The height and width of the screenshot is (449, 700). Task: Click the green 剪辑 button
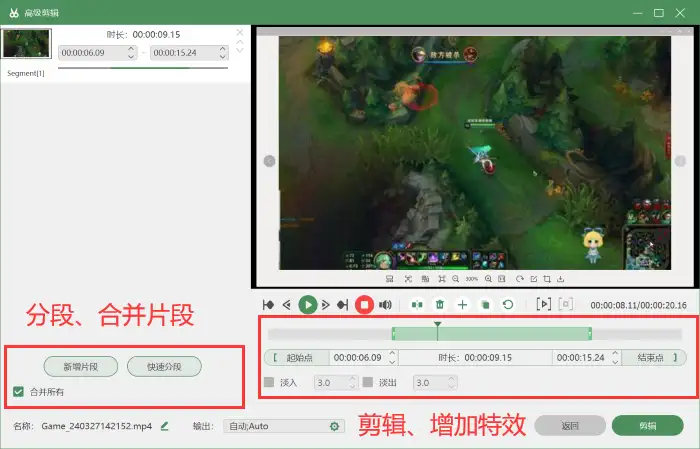(647, 426)
